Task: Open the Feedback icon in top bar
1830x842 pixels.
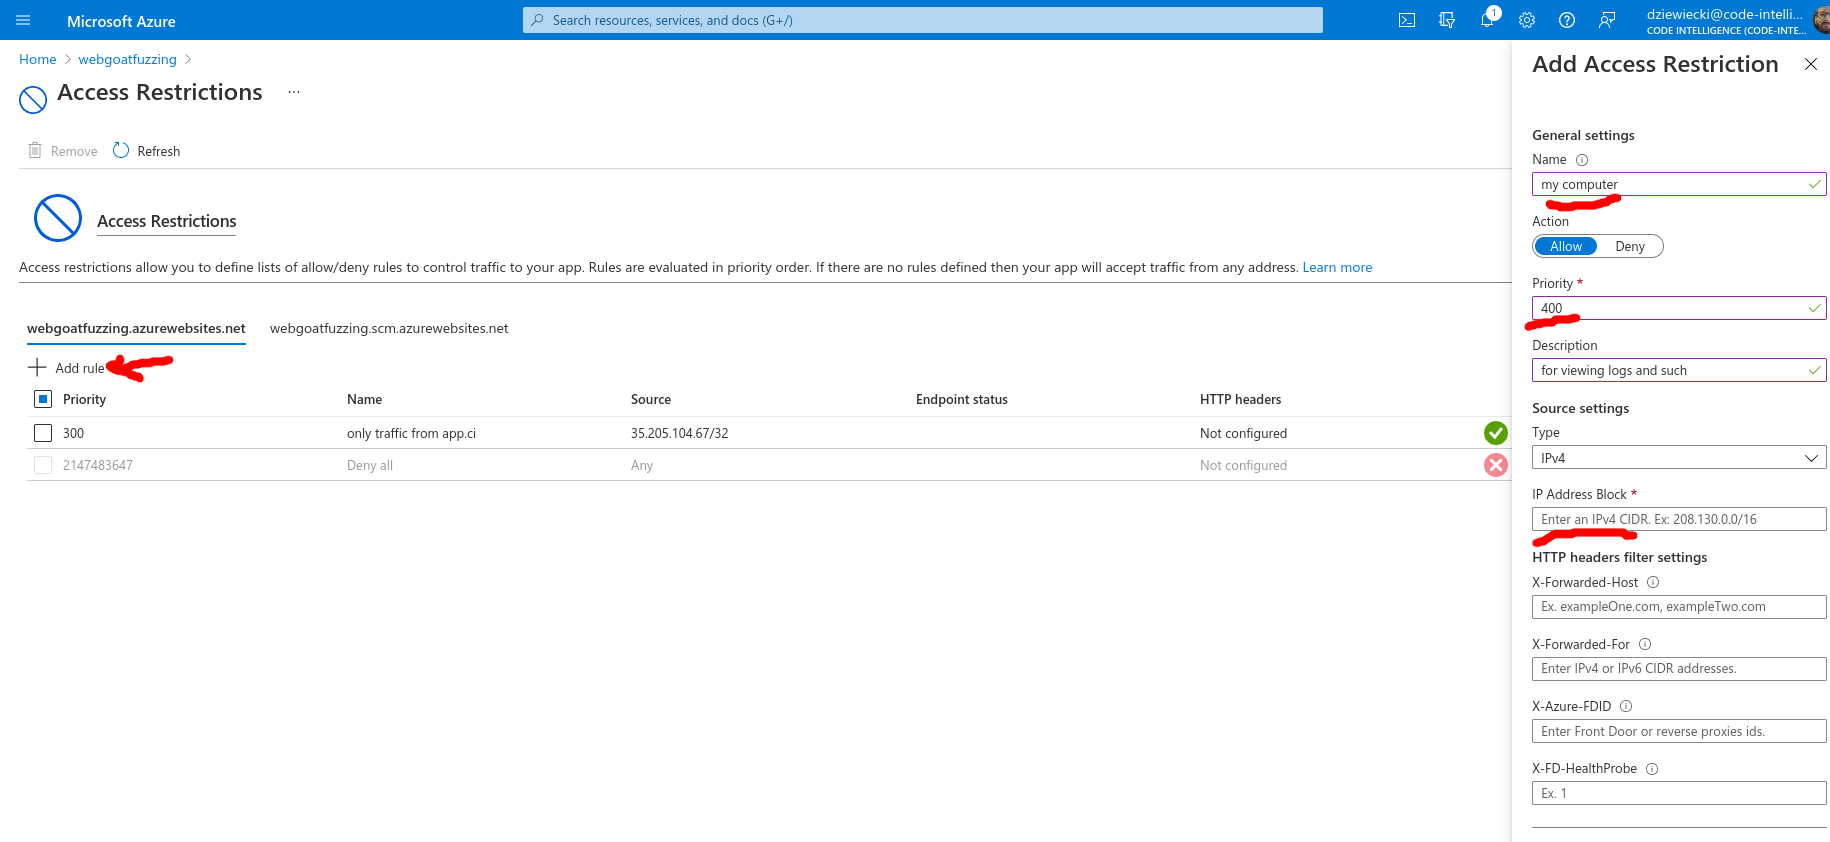Action: (1607, 20)
